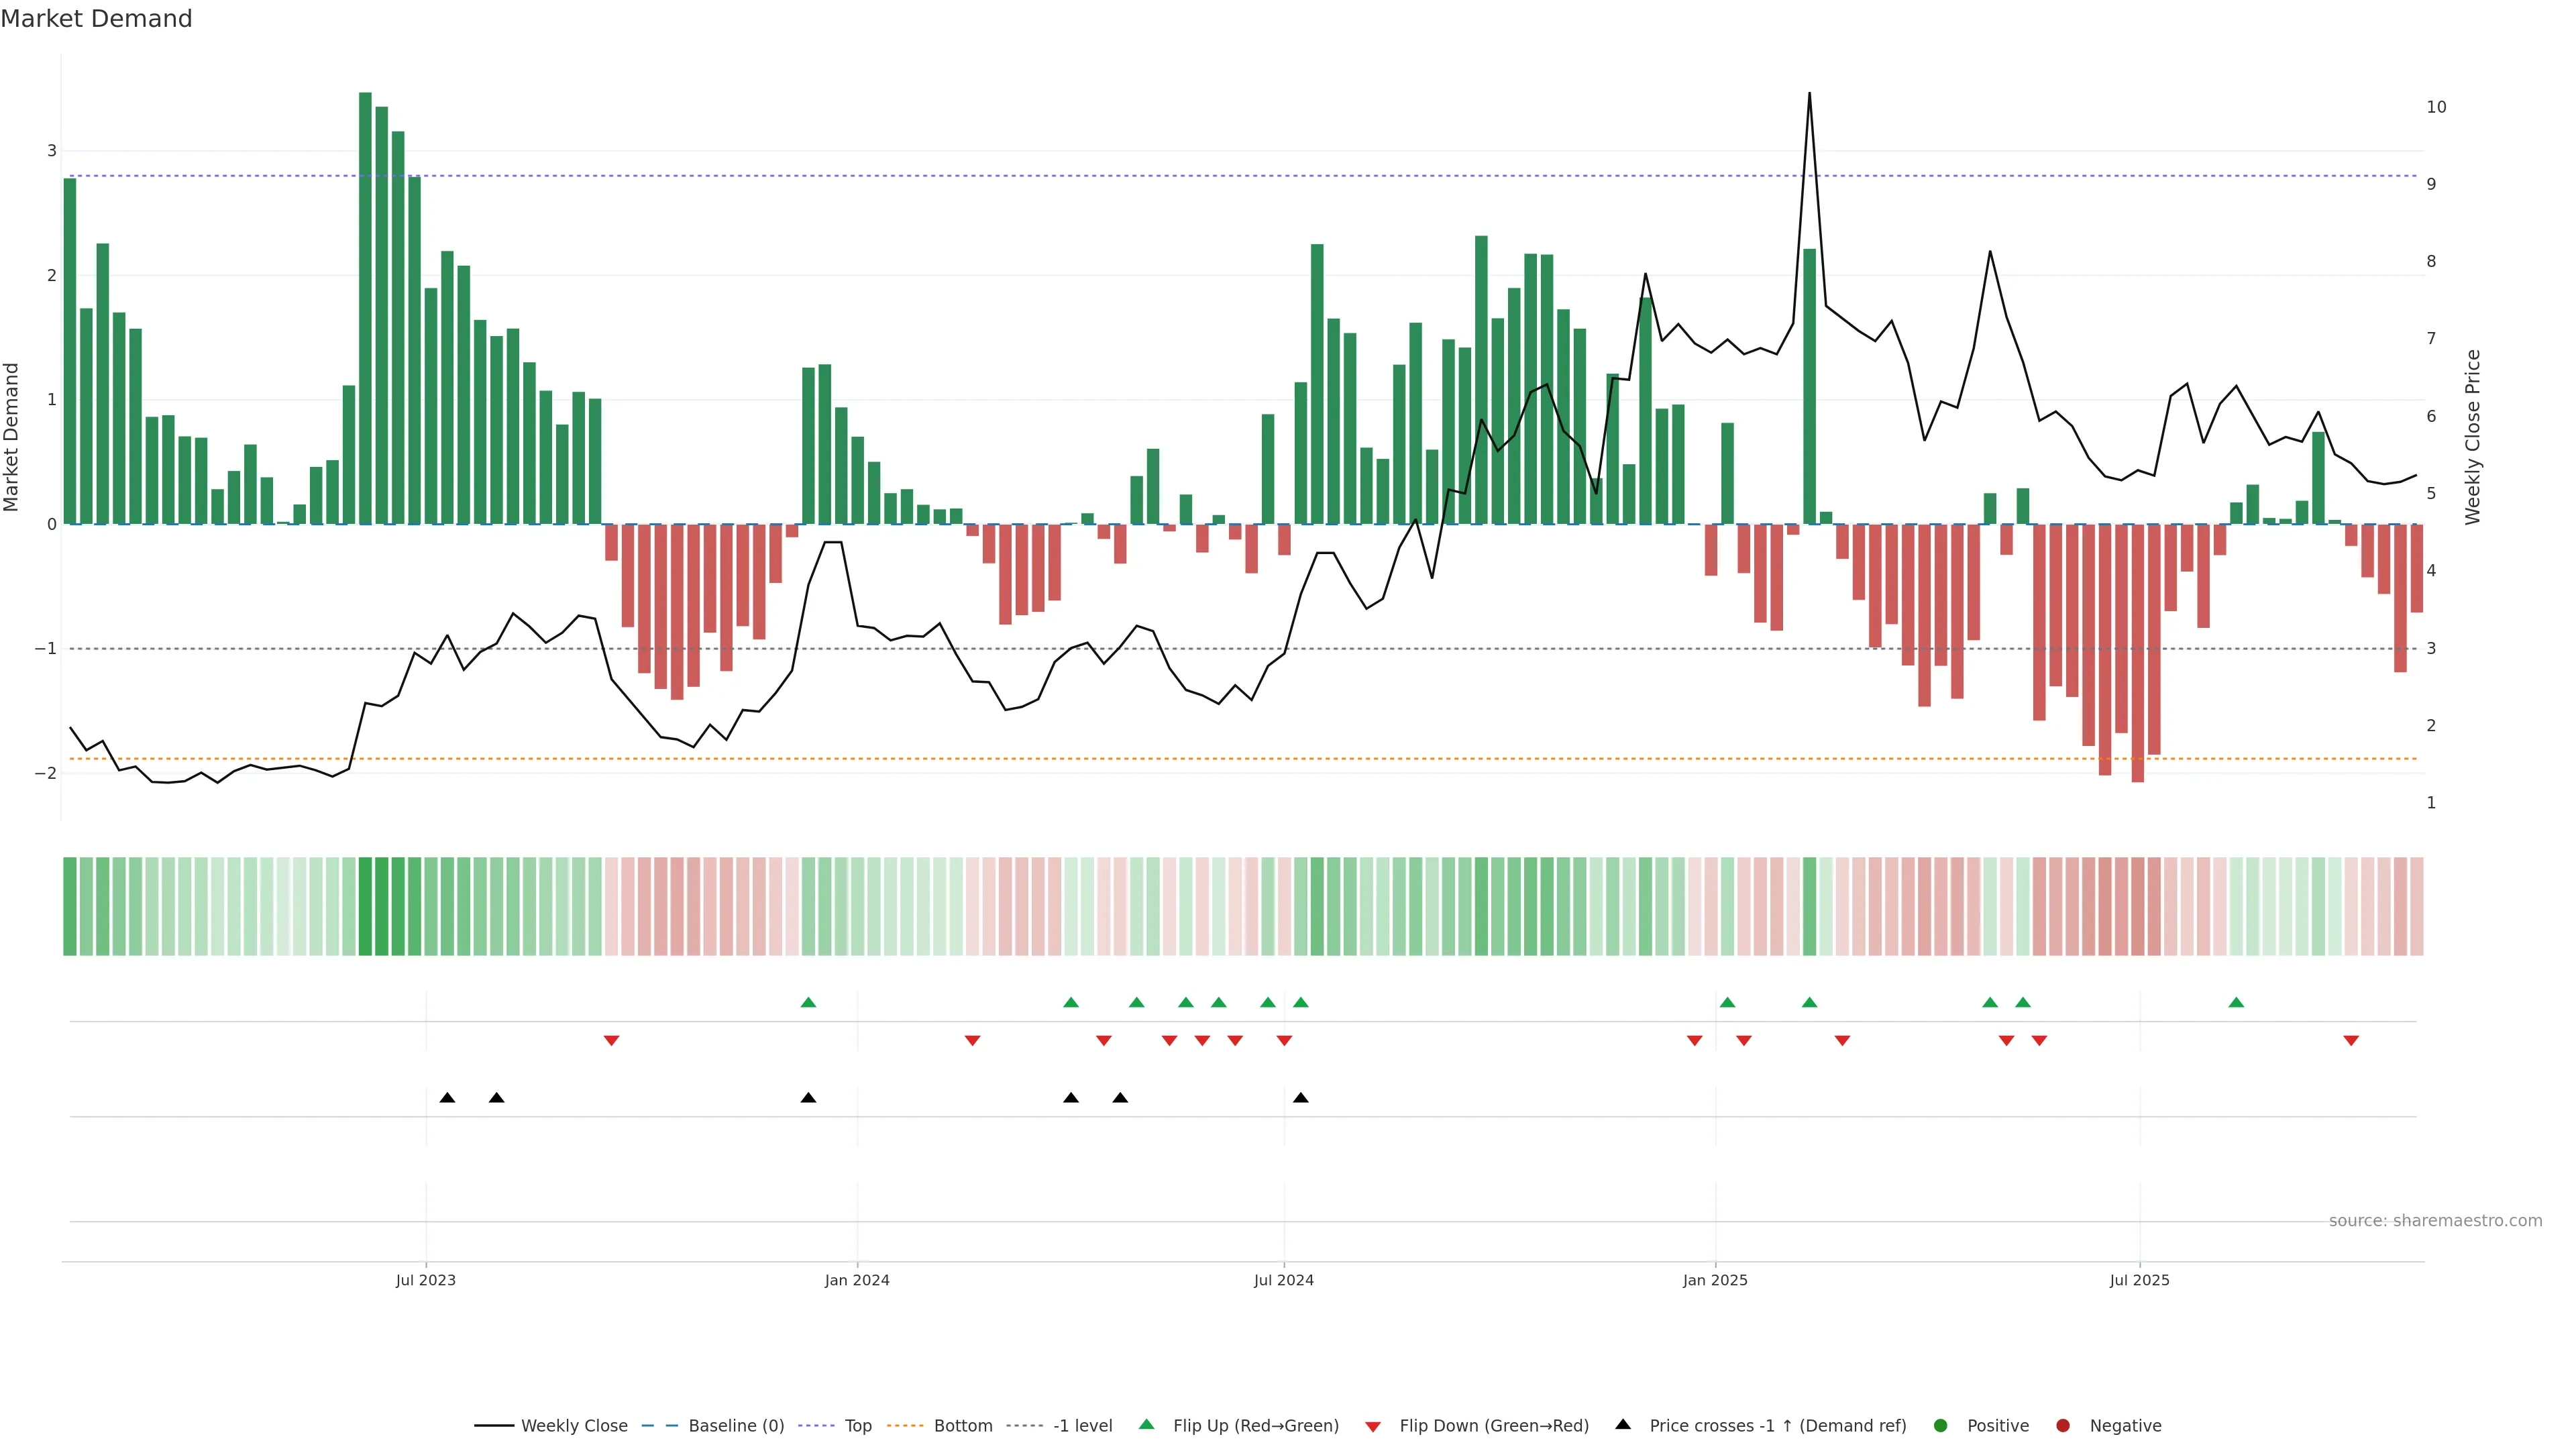The image size is (2576, 1449).
Task: Click the last green flip-up marker after Jul 2025
Action: coord(2236,1002)
